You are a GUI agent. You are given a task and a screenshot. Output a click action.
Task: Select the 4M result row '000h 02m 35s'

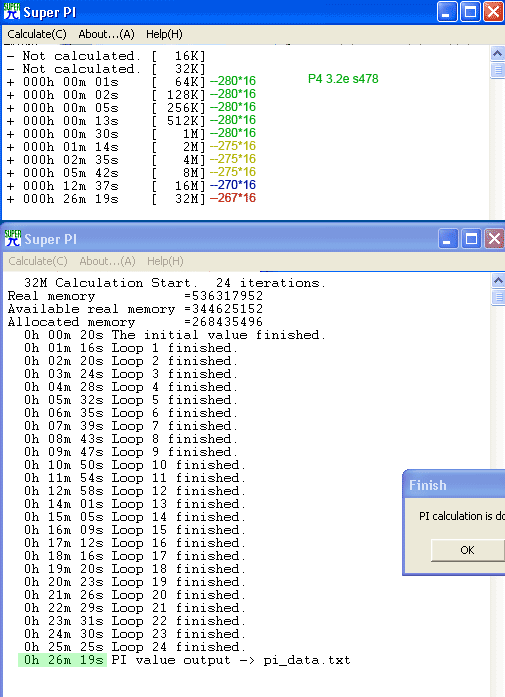coord(106,160)
